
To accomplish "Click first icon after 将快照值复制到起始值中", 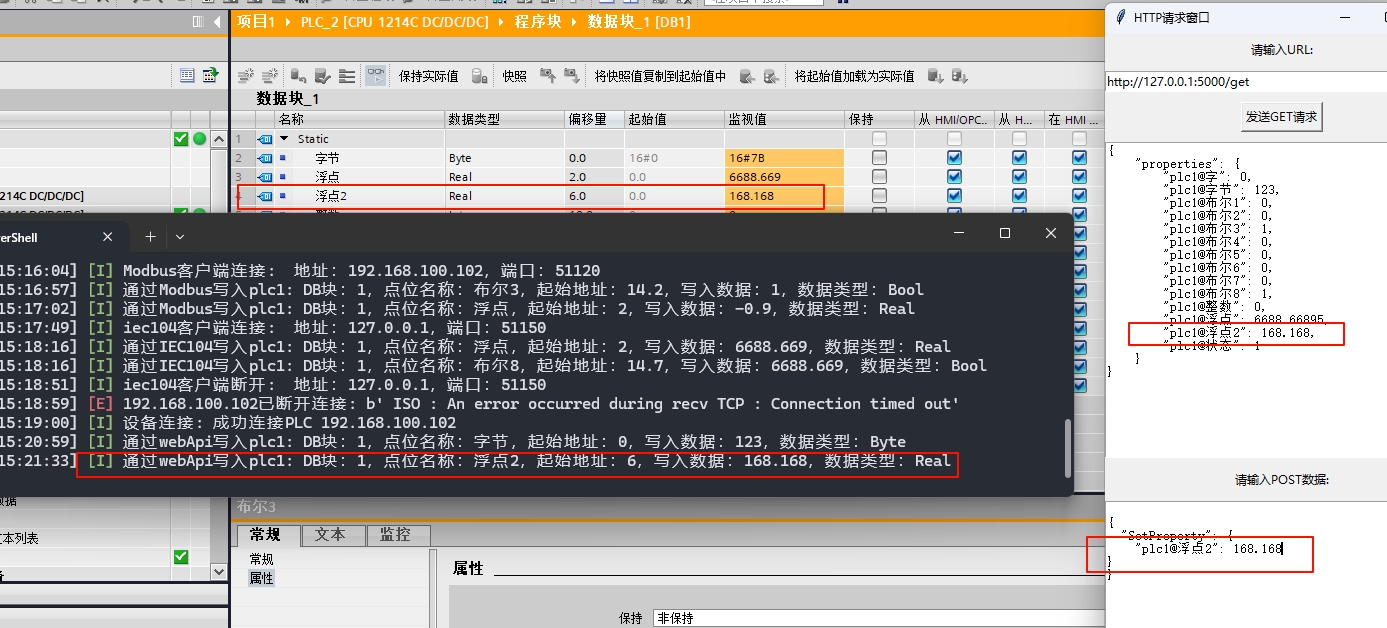I will pyautogui.click(x=746, y=76).
